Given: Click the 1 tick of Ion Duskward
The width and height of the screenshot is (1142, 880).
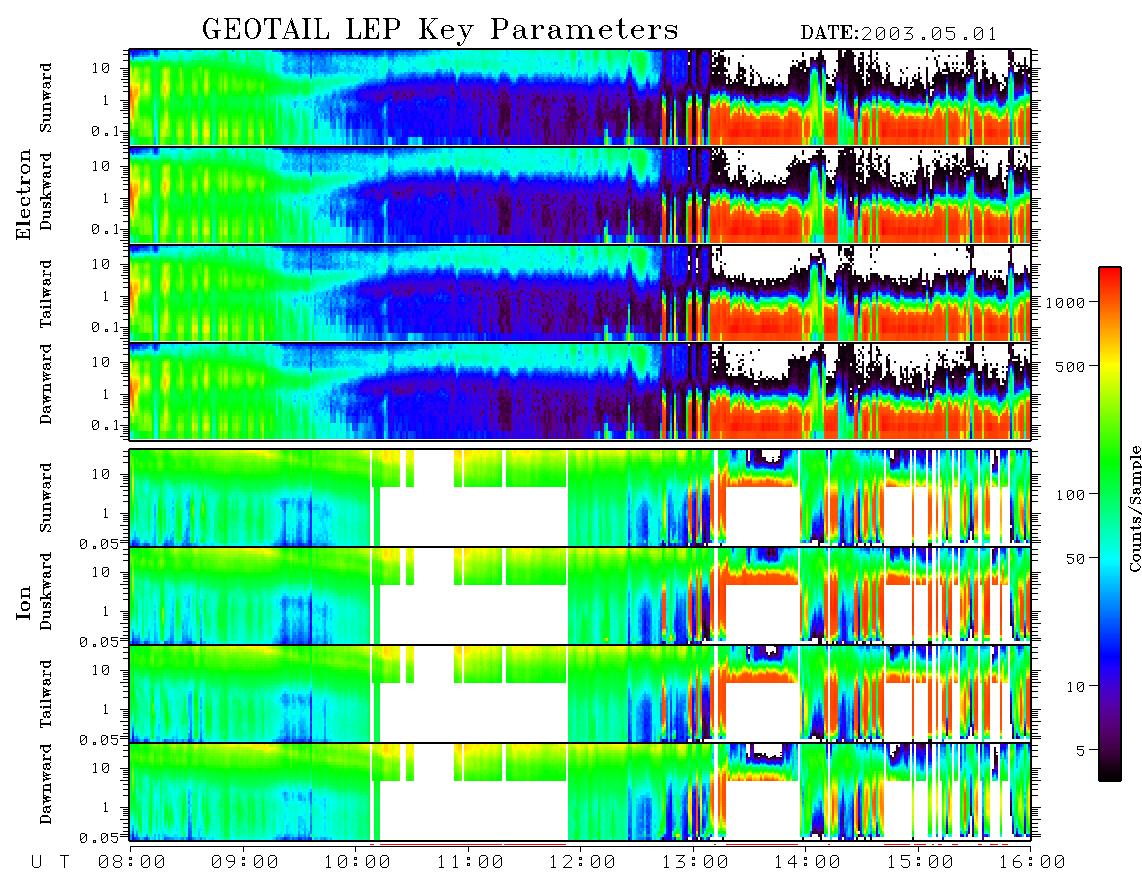Looking at the screenshot, I should coord(106,611).
